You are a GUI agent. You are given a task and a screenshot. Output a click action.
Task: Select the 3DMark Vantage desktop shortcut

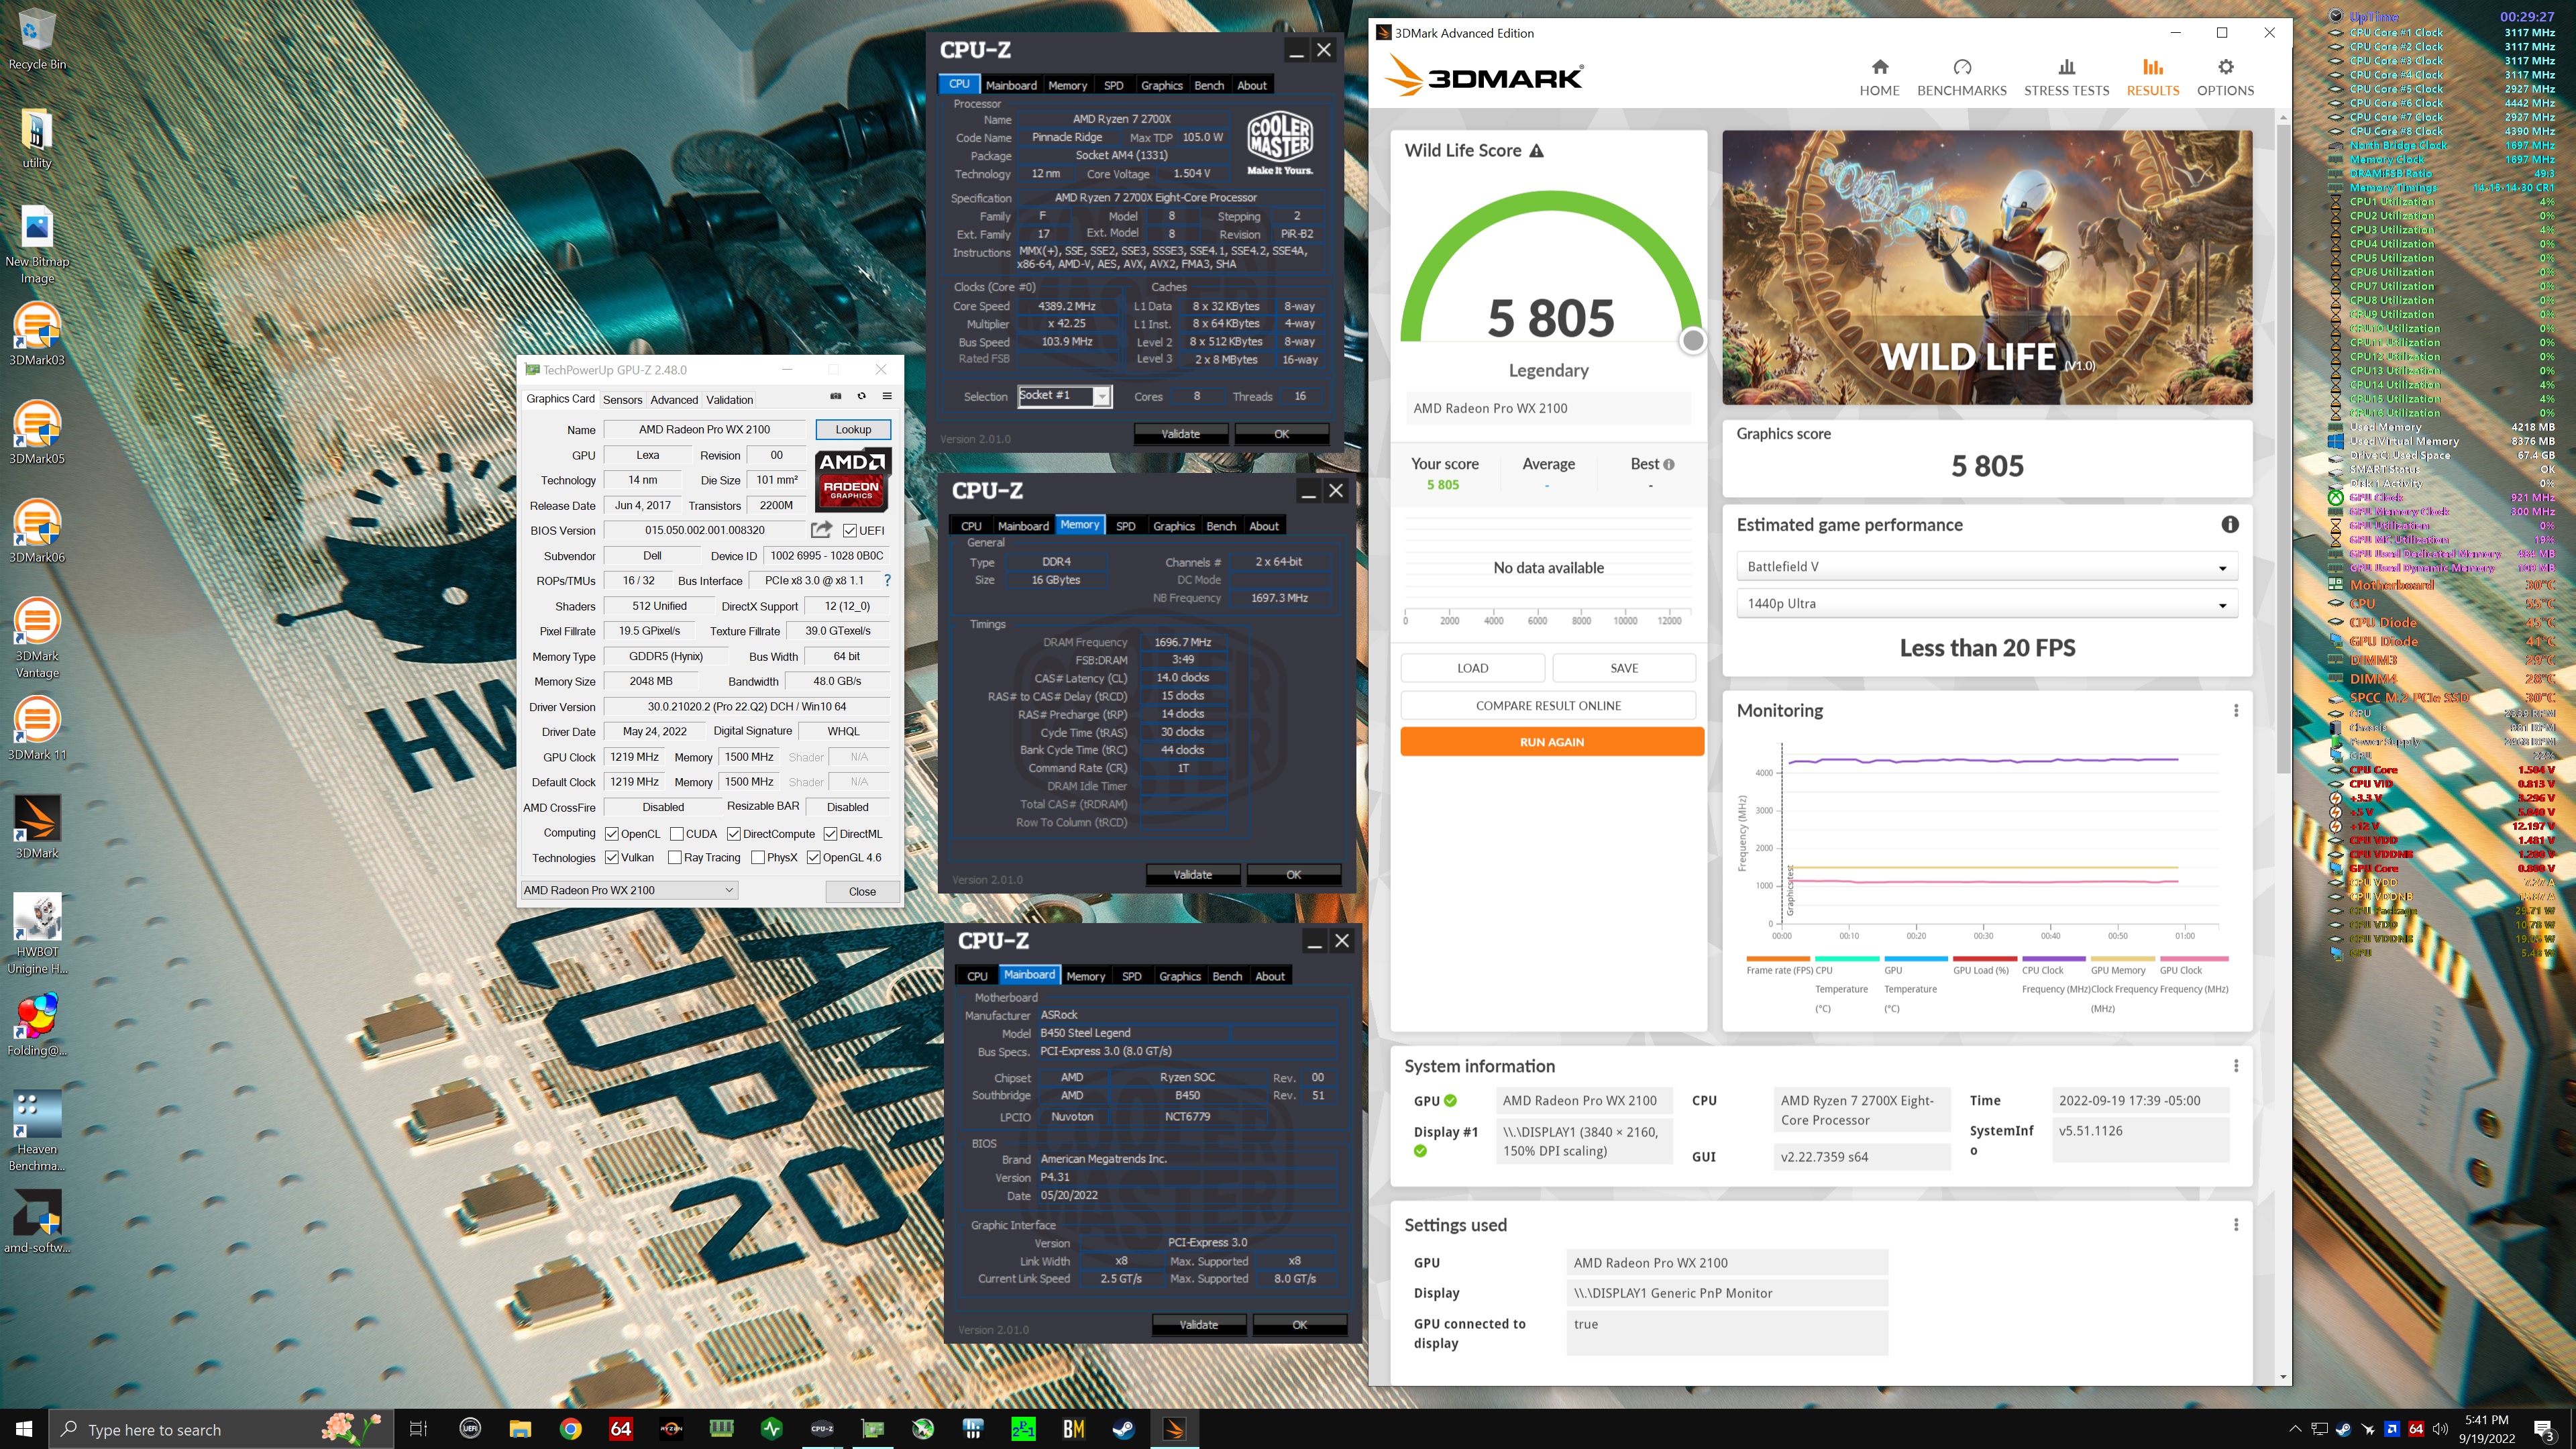[x=37, y=638]
